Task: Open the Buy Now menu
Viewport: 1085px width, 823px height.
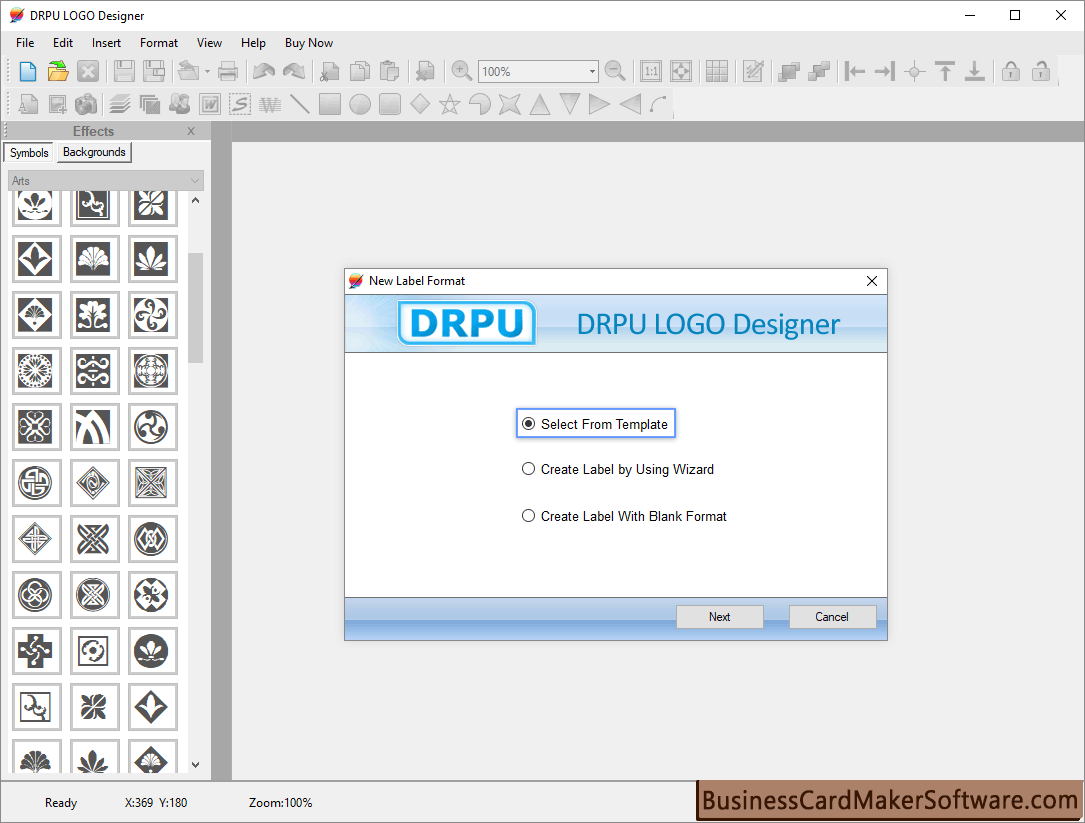Action: click(x=309, y=43)
